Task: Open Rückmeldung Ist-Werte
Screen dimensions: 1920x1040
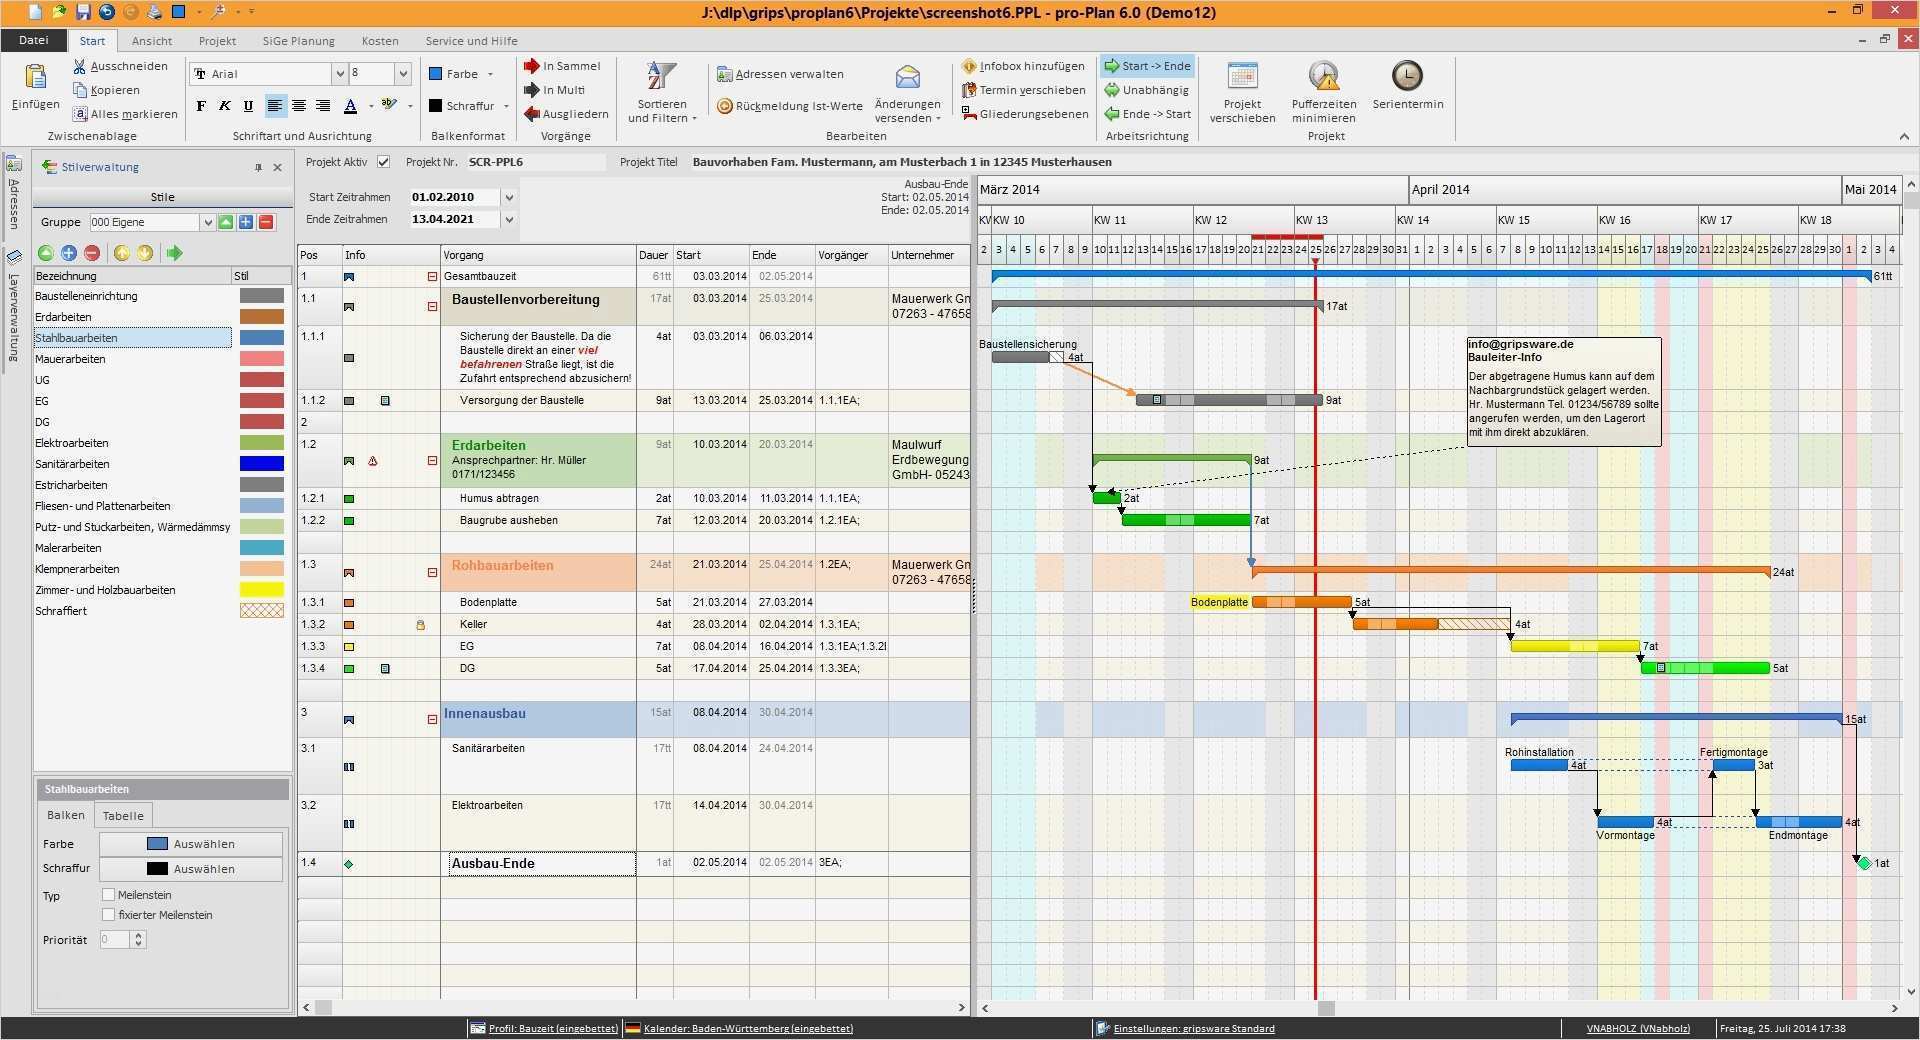Action: point(790,106)
